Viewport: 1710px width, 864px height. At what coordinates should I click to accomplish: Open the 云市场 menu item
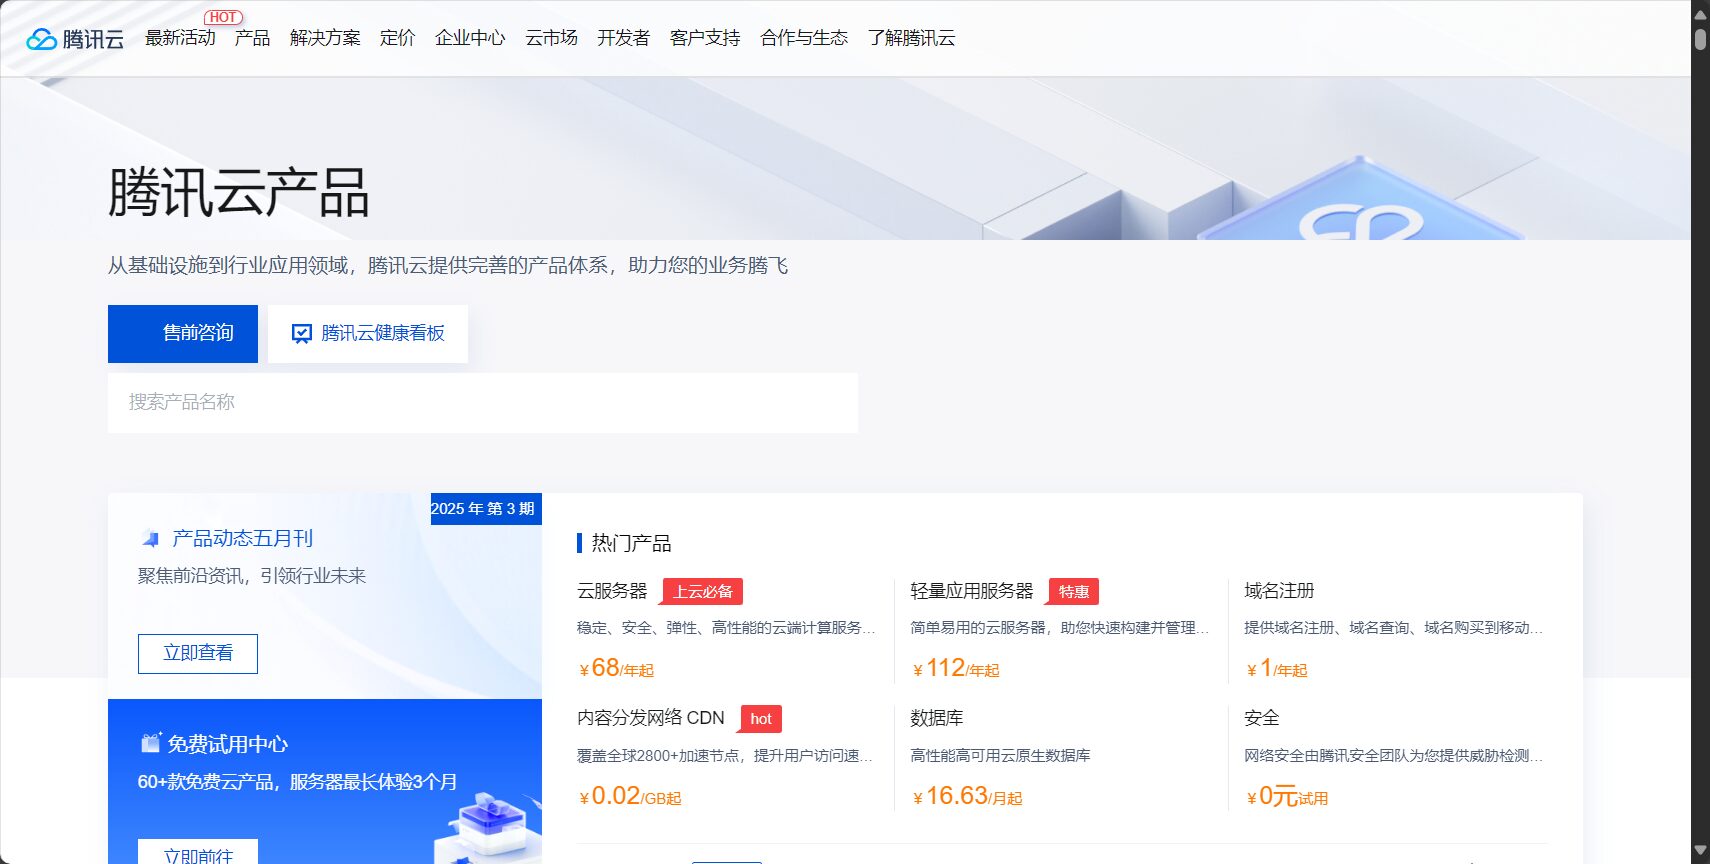551,38
